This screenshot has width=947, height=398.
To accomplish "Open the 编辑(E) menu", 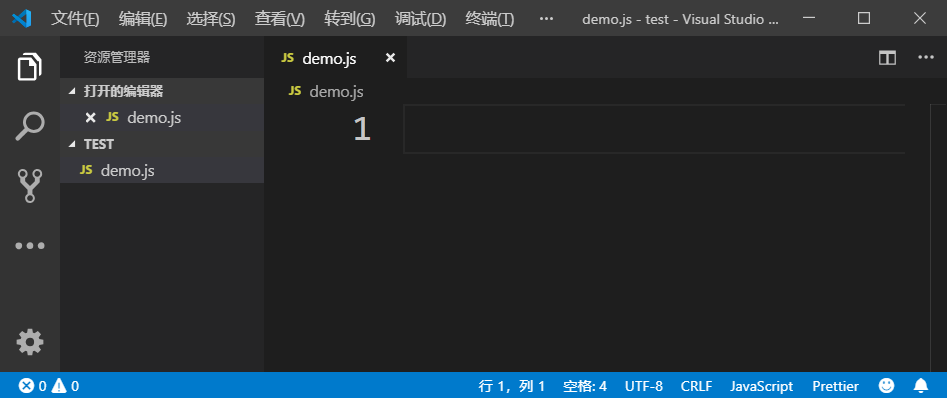I will click(x=143, y=19).
